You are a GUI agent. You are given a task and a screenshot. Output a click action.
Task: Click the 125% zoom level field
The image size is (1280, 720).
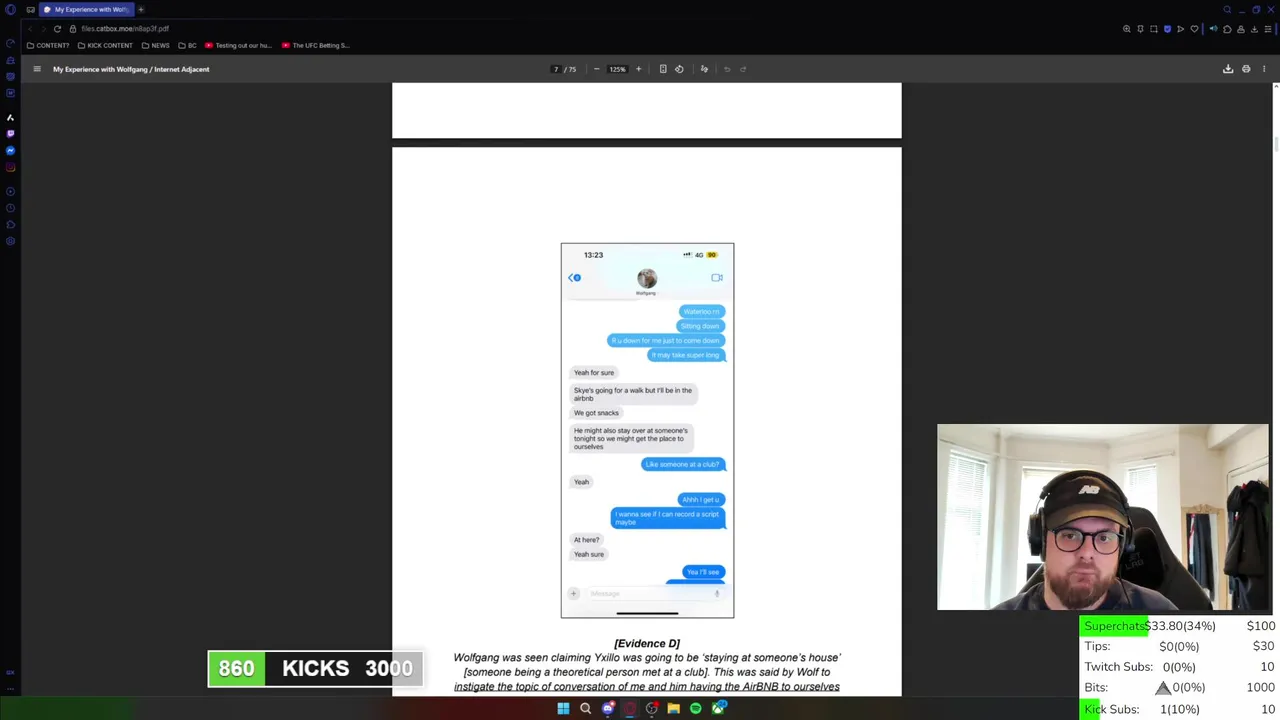pos(618,69)
